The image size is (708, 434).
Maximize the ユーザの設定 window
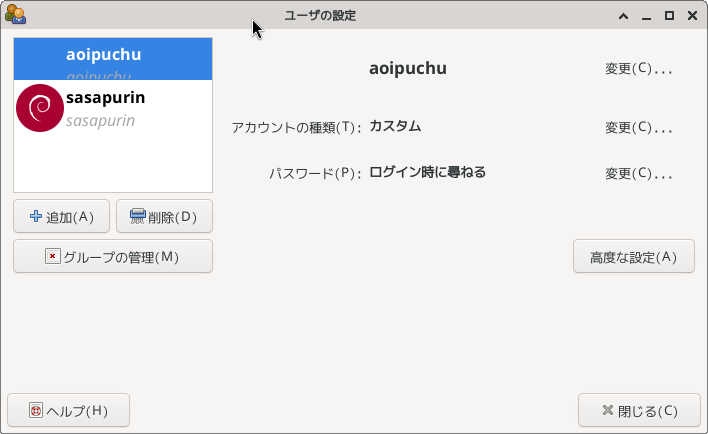[669, 16]
